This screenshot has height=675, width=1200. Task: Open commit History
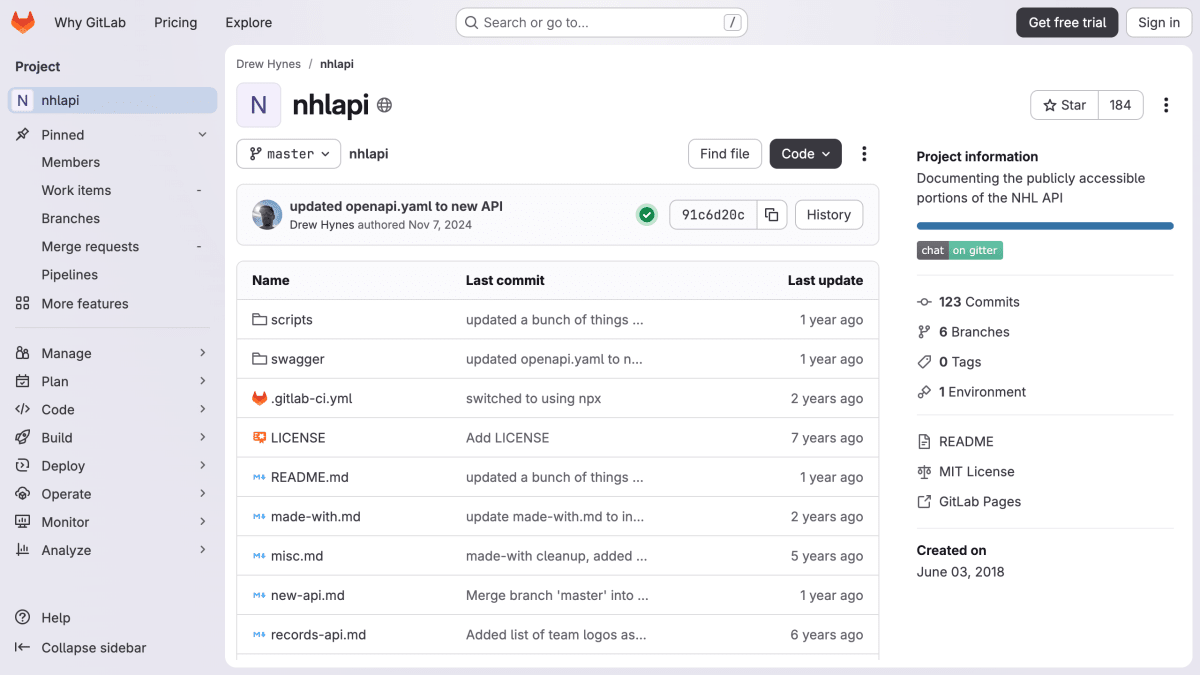tap(829, 215)
